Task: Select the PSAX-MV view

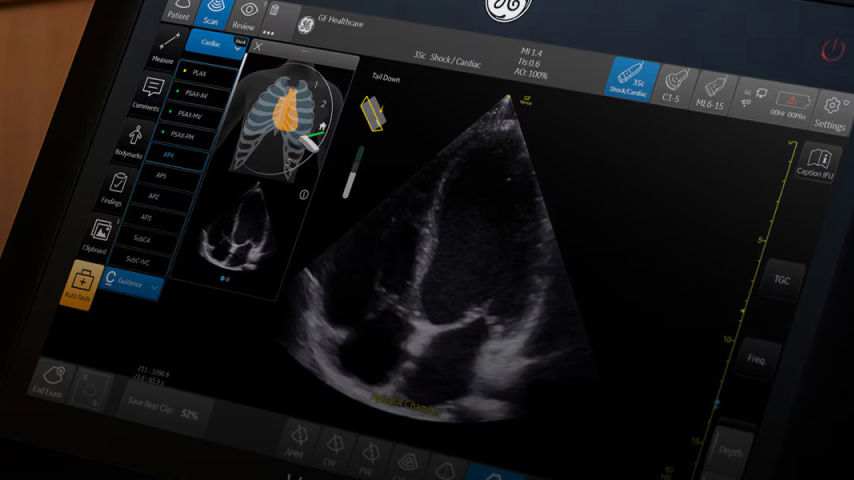Action: (x=195, y=115)
